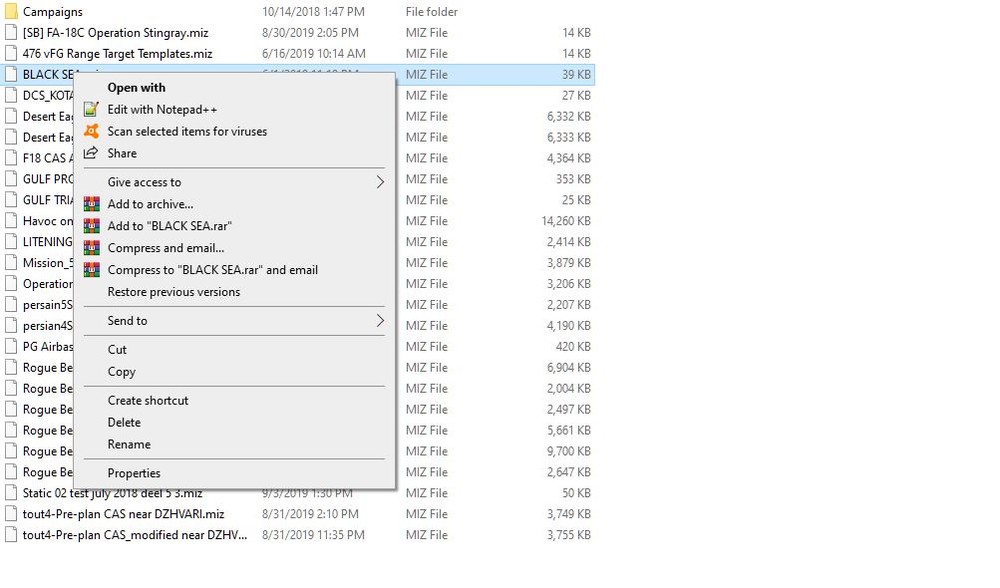This screenshot has width=1000, height=588.
Task: Click WinRAR icon beside Compress and email
Action: coord(91,248)
